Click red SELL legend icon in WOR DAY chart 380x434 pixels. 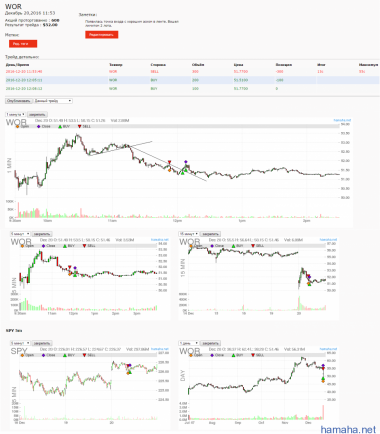(253, 355)
